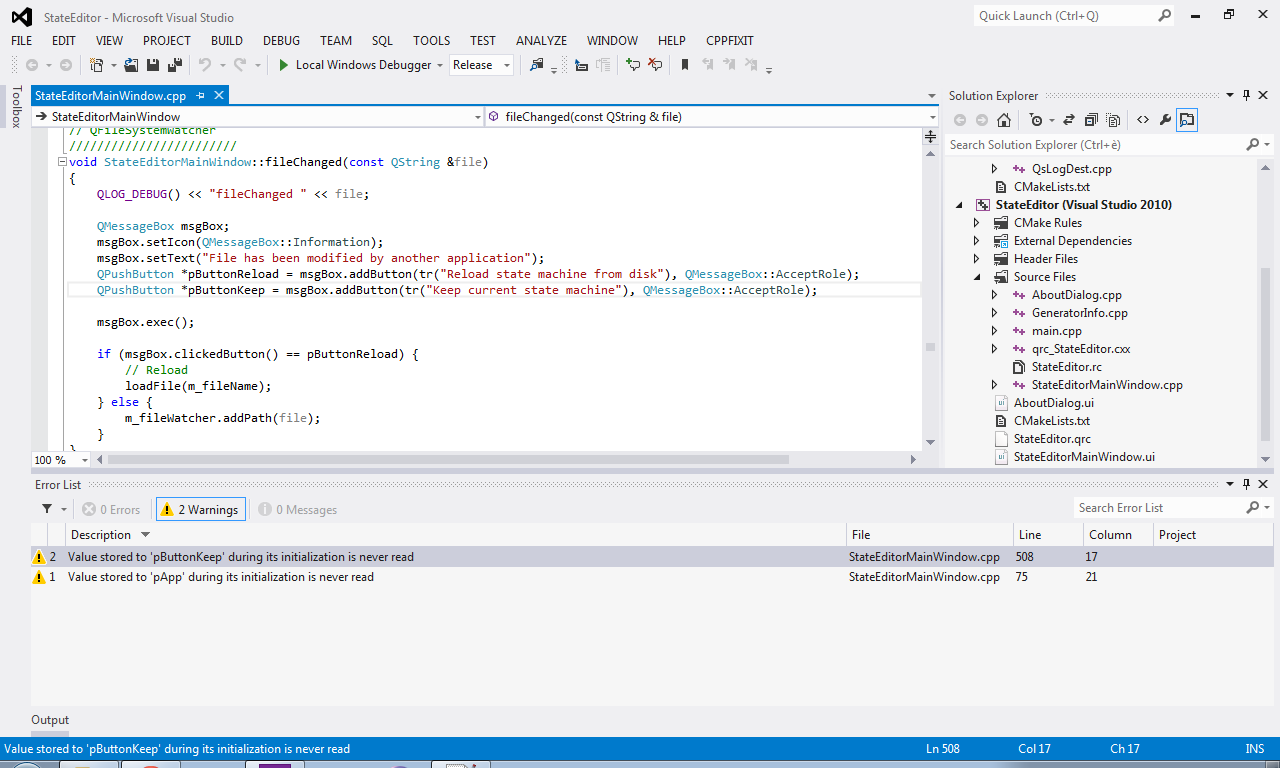This screenshot has width=1280, height=768.
Task: Open Properties via the wrench icon
Action: [1165, 120]
